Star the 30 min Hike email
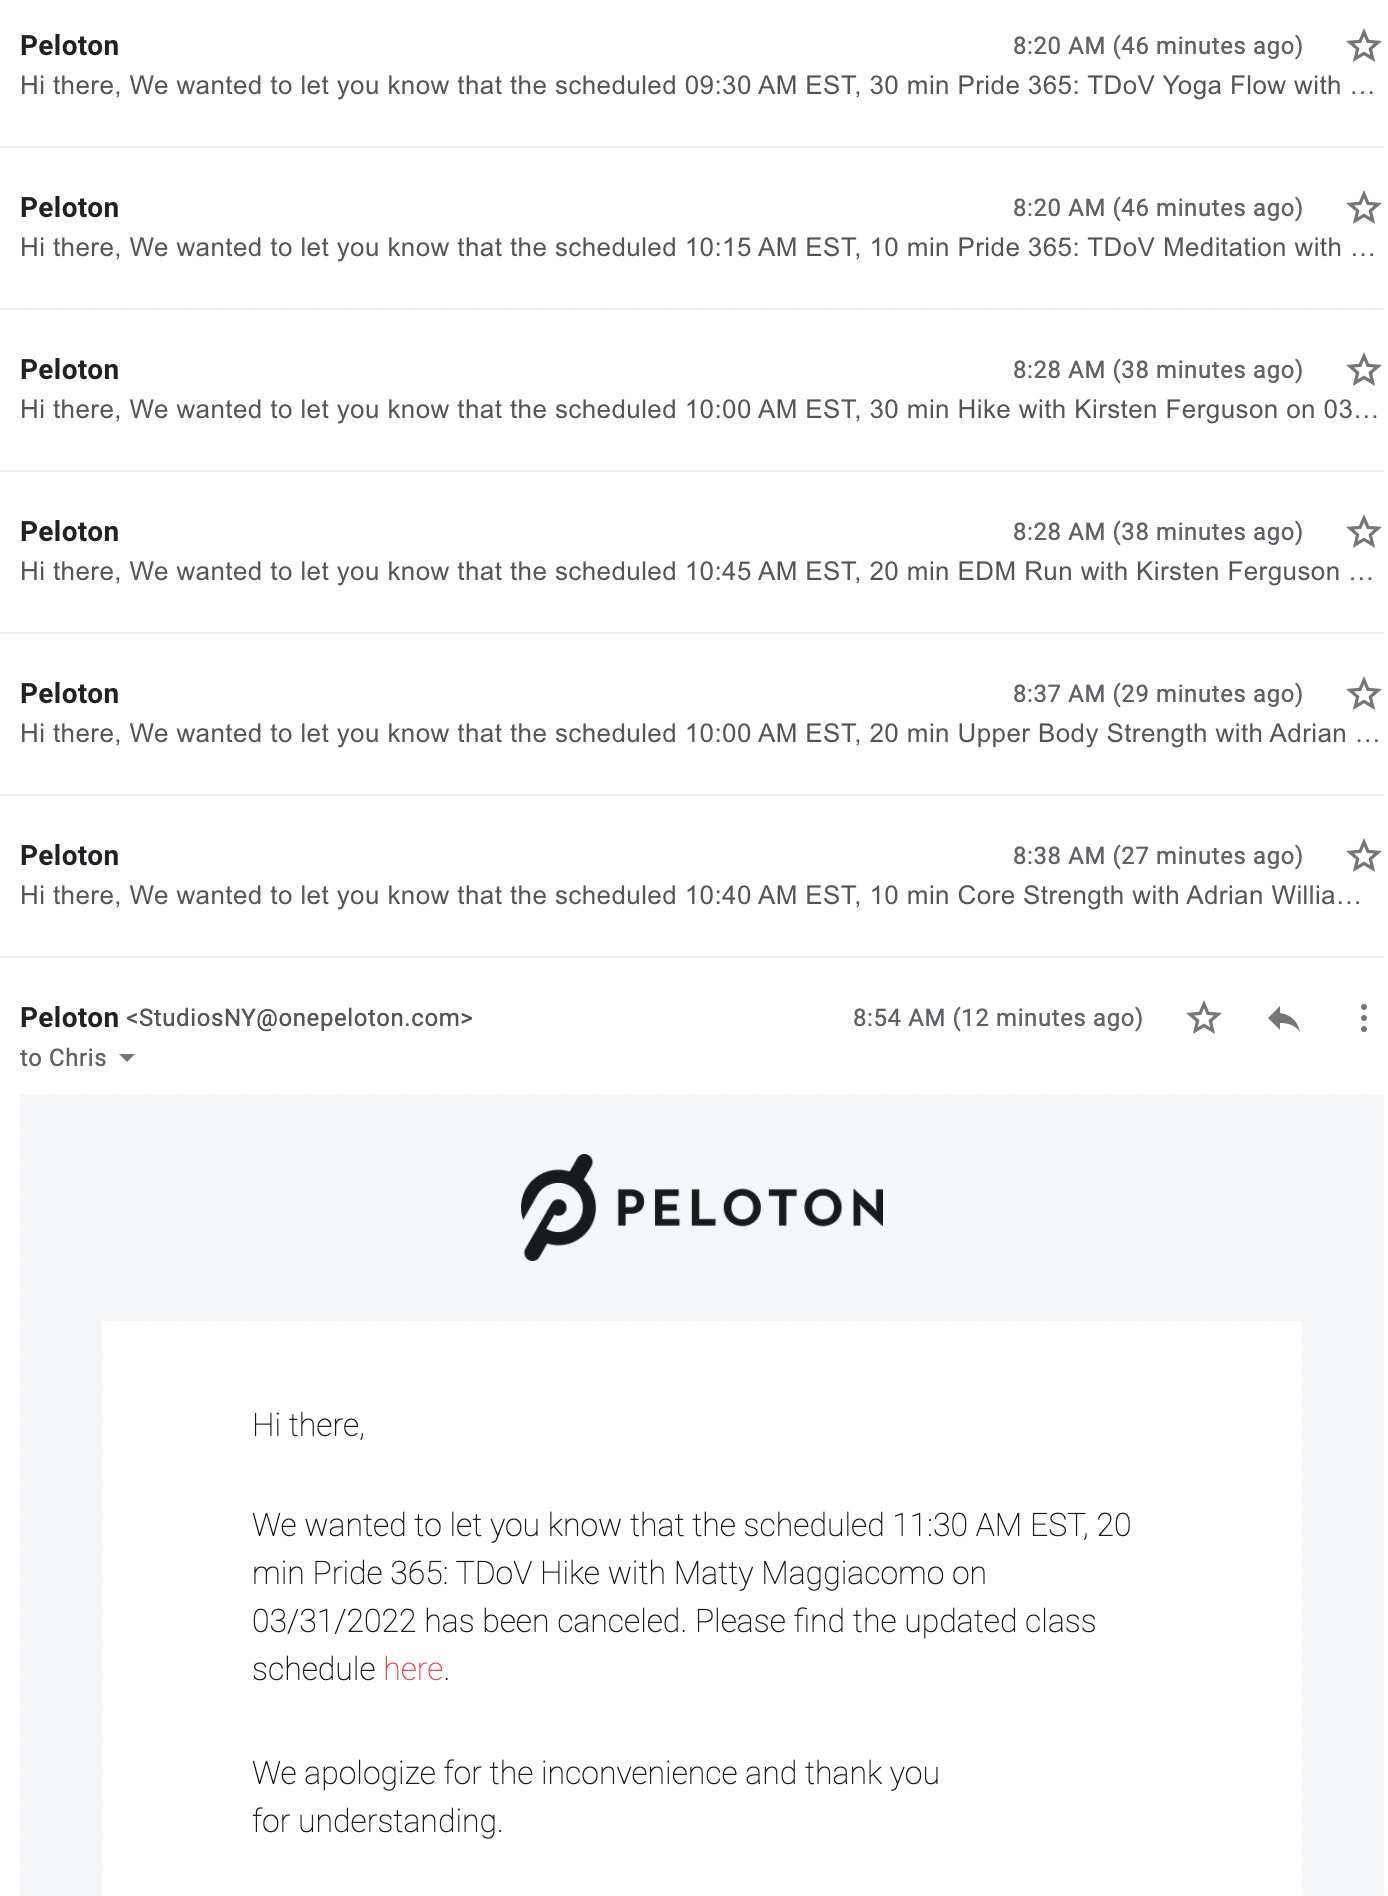This screenshot has height=1896, width=1388. pyautogui.click(x=1363, y=370)
